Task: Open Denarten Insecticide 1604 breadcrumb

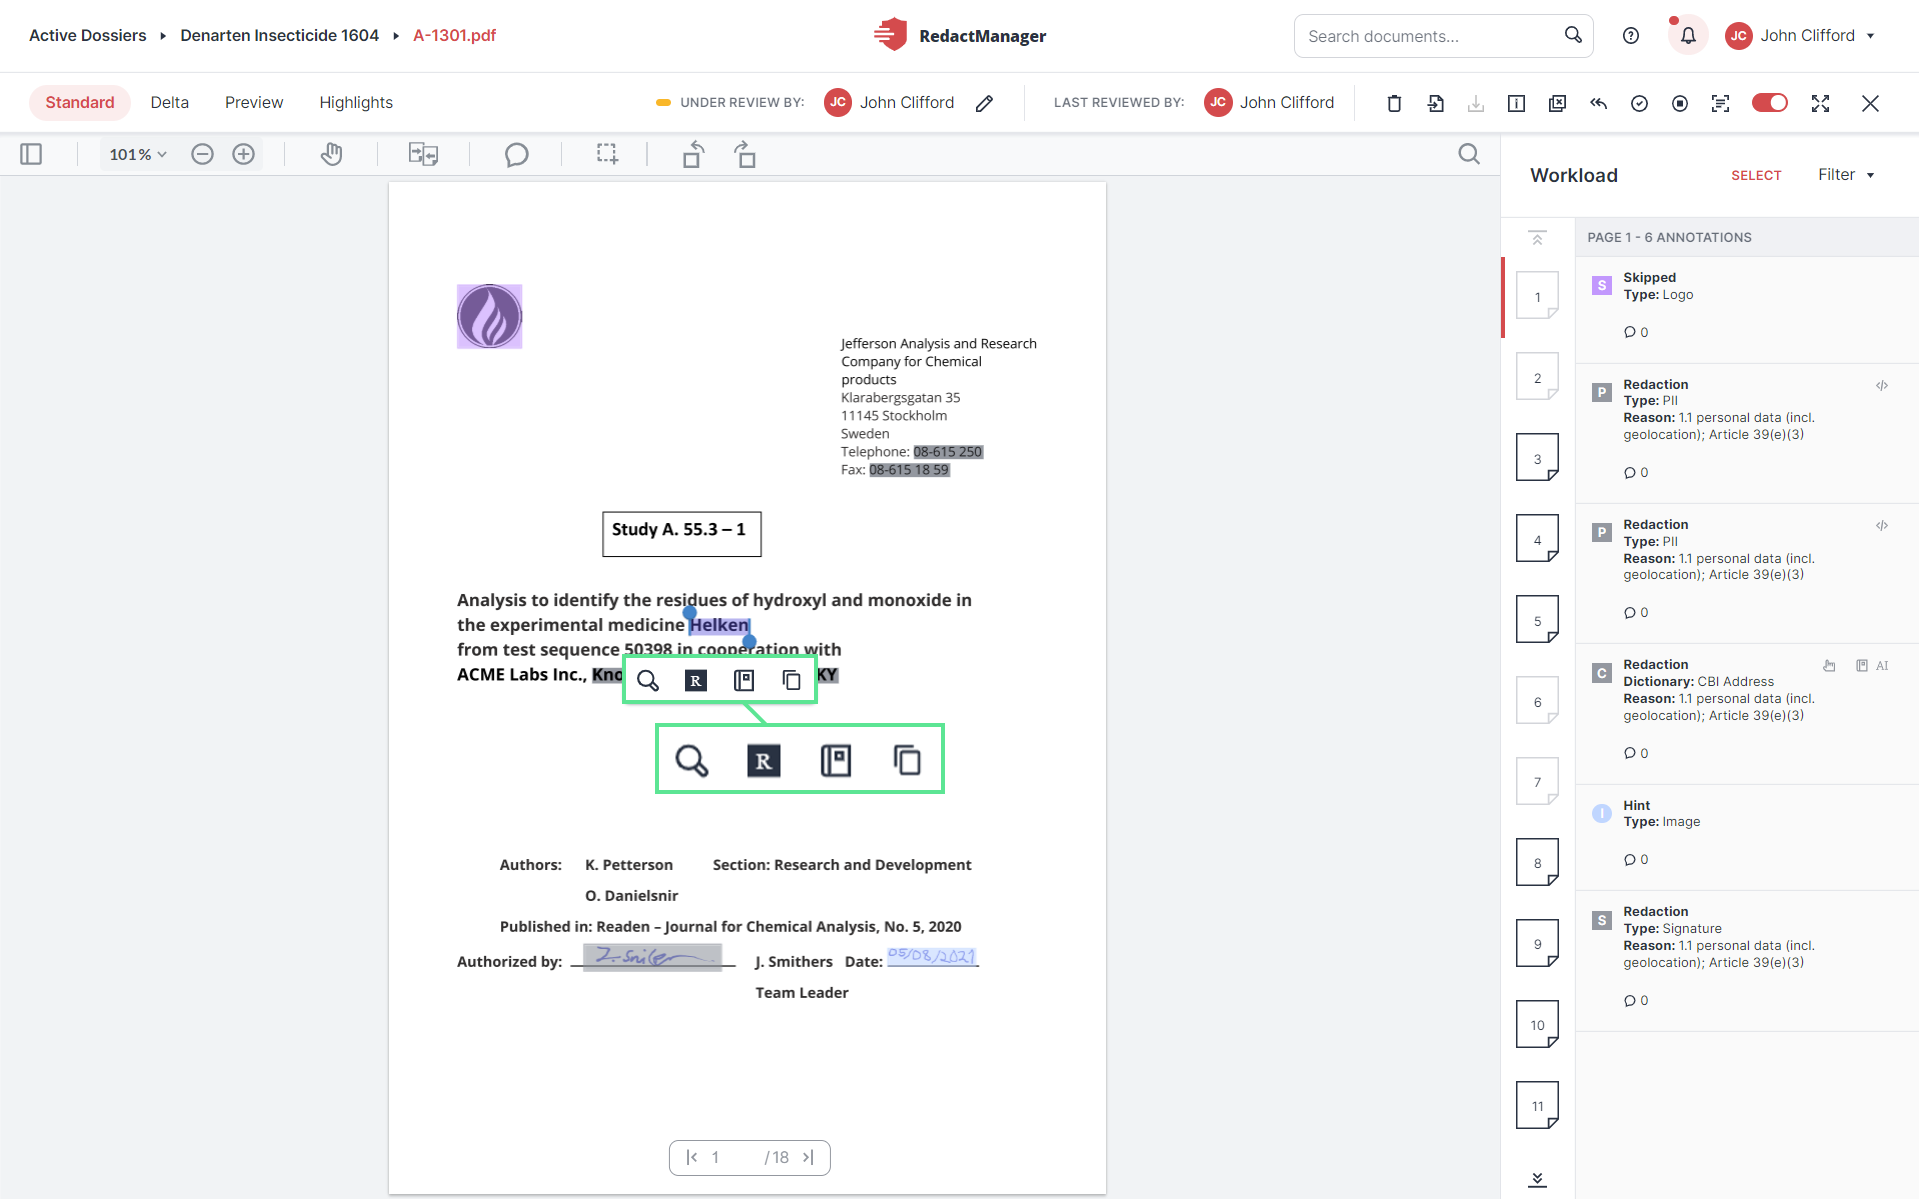Action: 279,35
